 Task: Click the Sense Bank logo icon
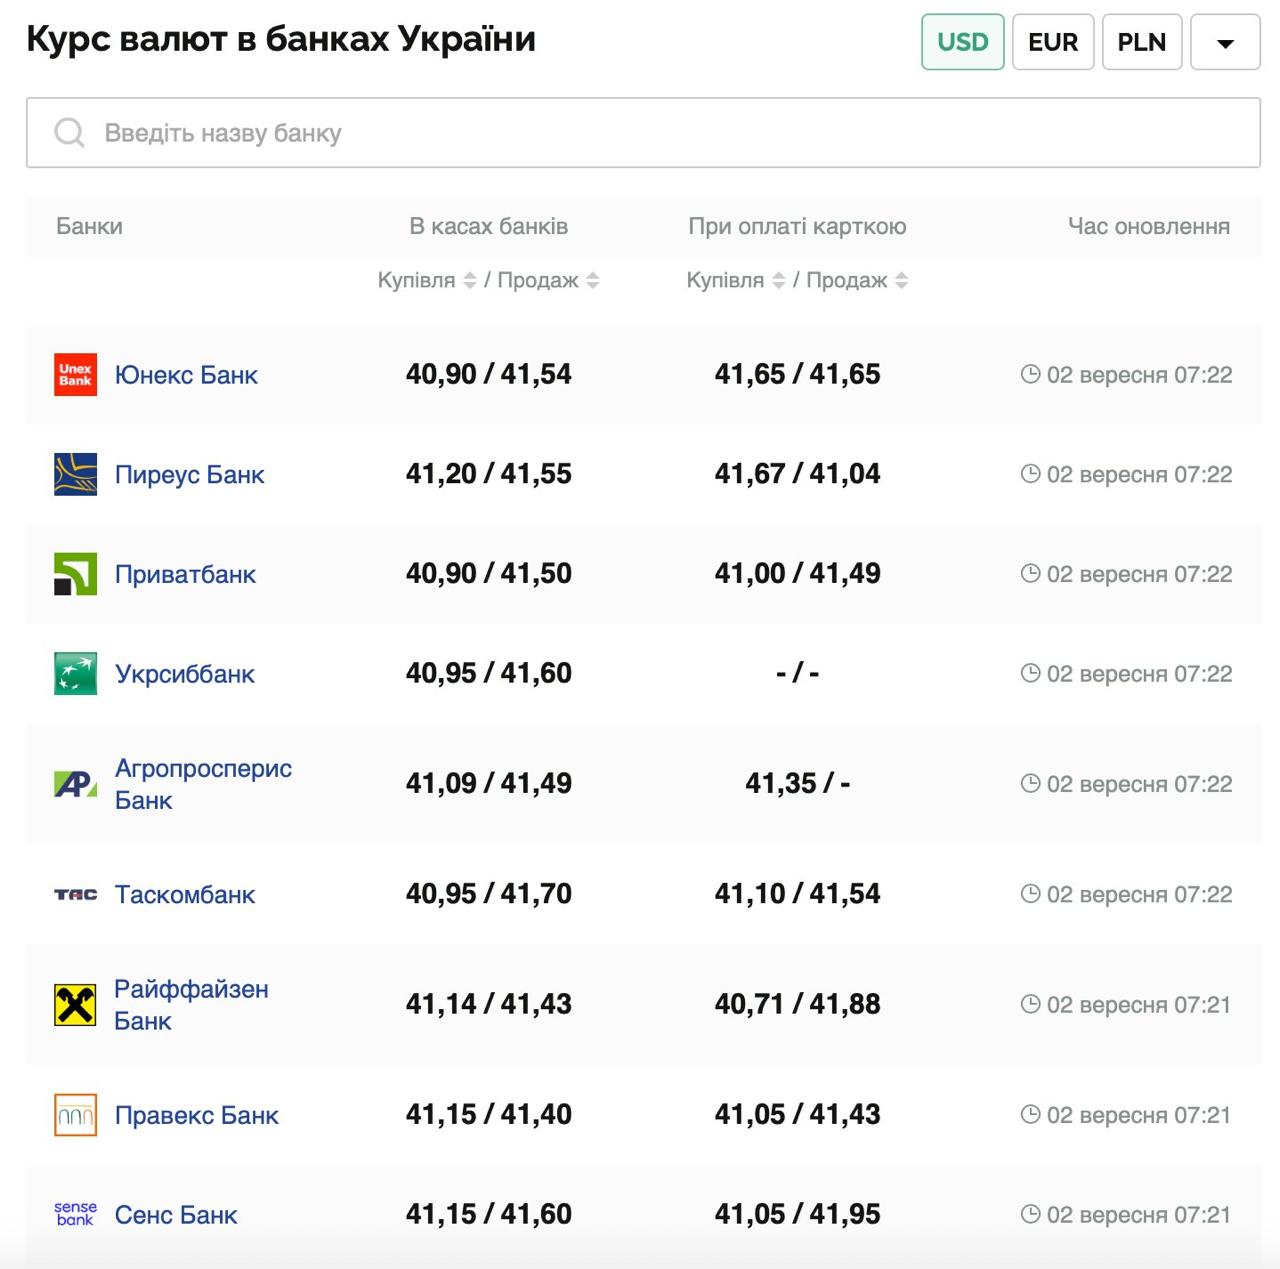coord(75,1214)
